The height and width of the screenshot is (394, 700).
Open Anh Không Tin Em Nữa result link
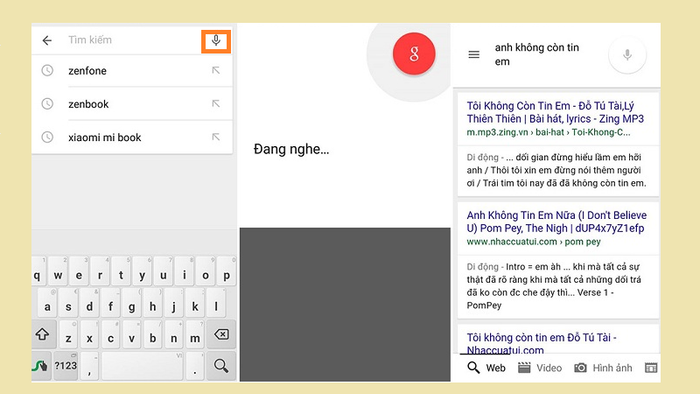tap(557, 221)
